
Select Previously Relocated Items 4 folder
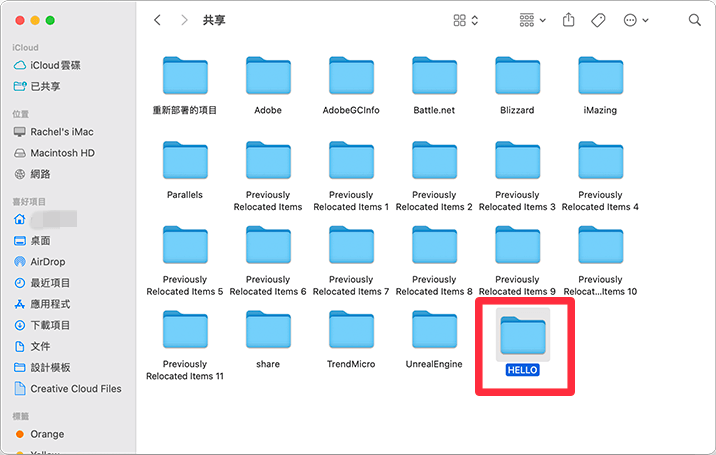point(600,160)
